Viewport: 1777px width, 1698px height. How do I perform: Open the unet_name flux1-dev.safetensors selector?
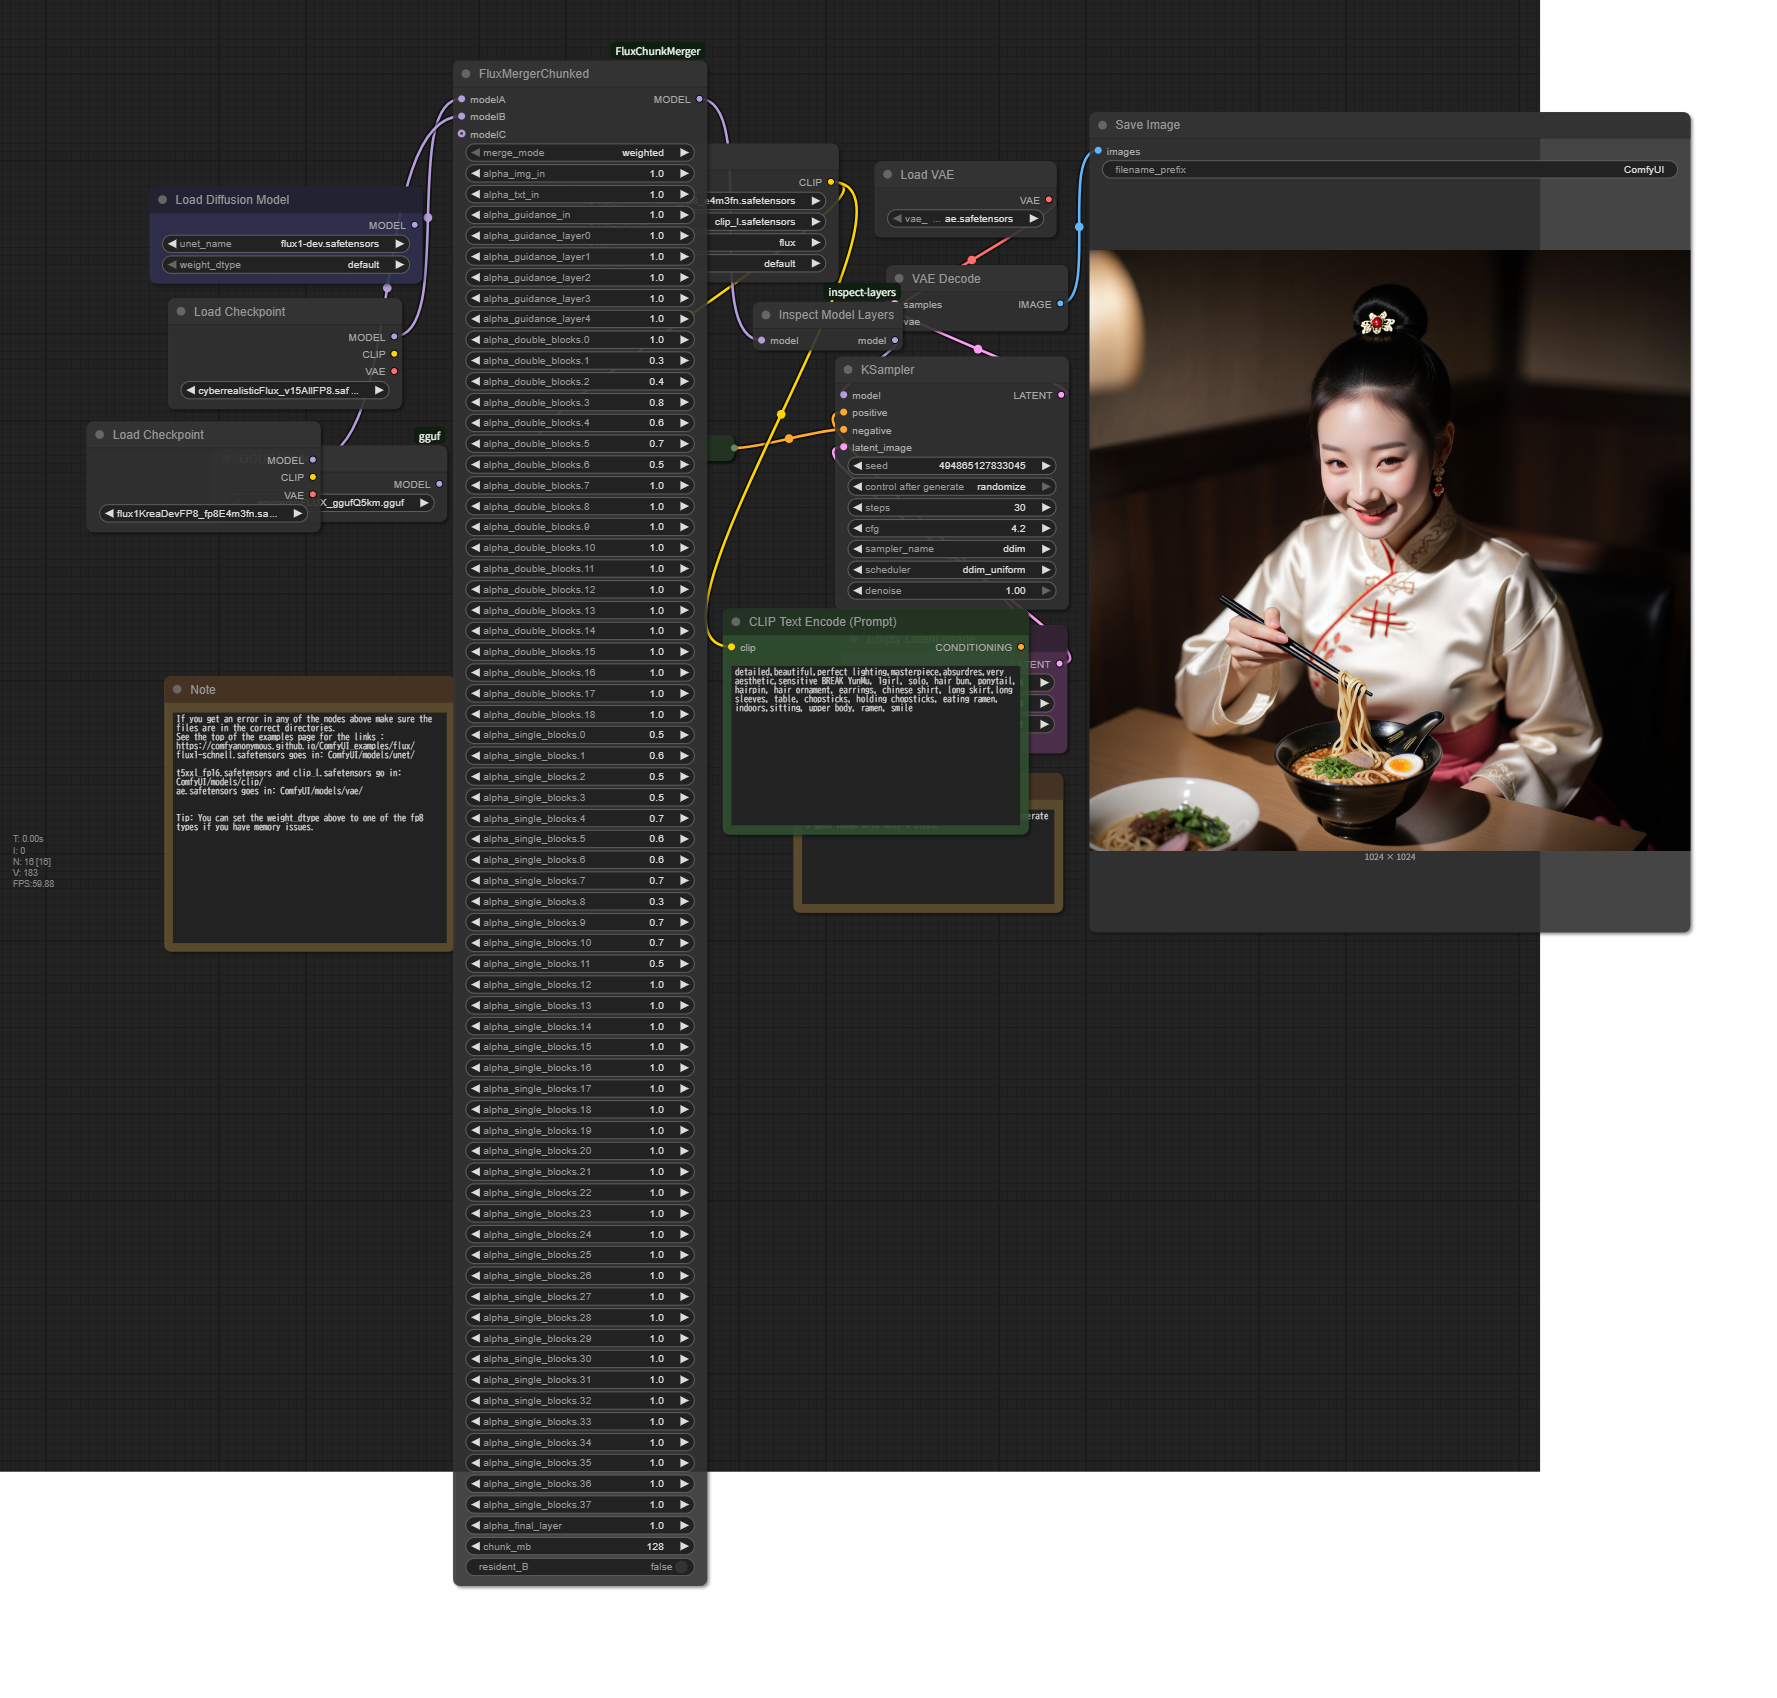[x=285, y=244]
